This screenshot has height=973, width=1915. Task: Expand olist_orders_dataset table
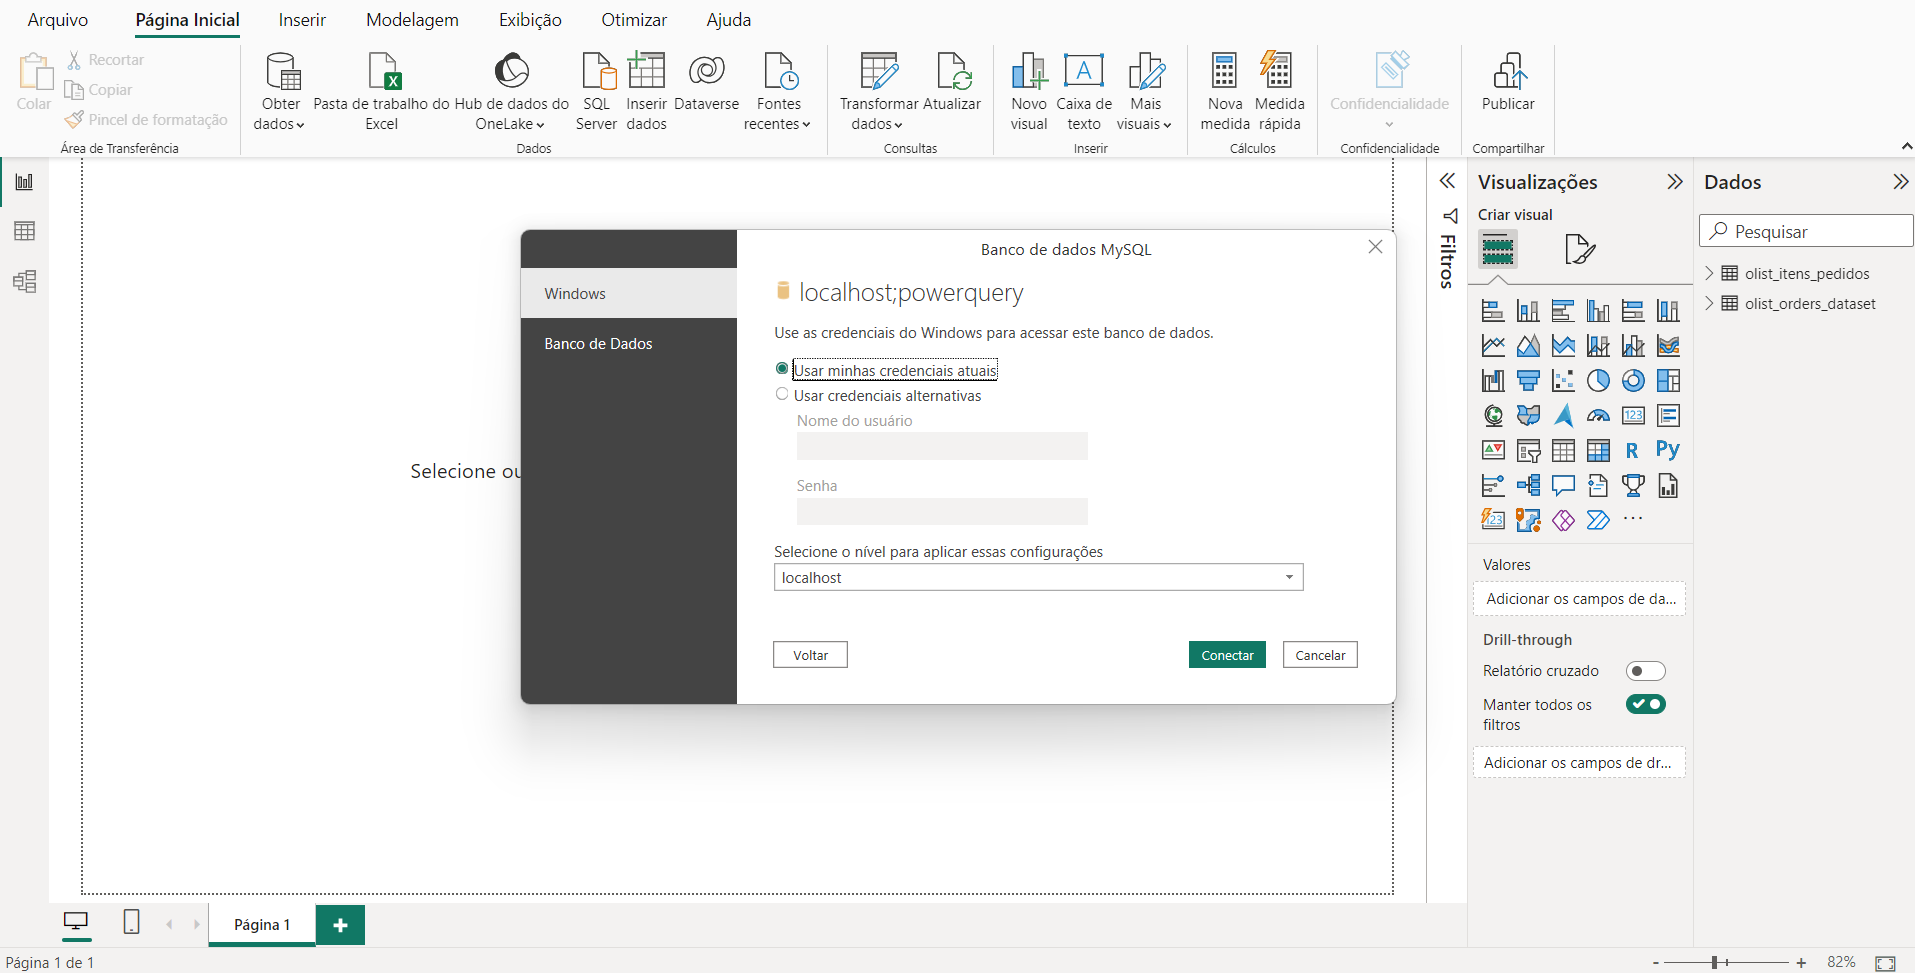click(x=1709, y=303)
